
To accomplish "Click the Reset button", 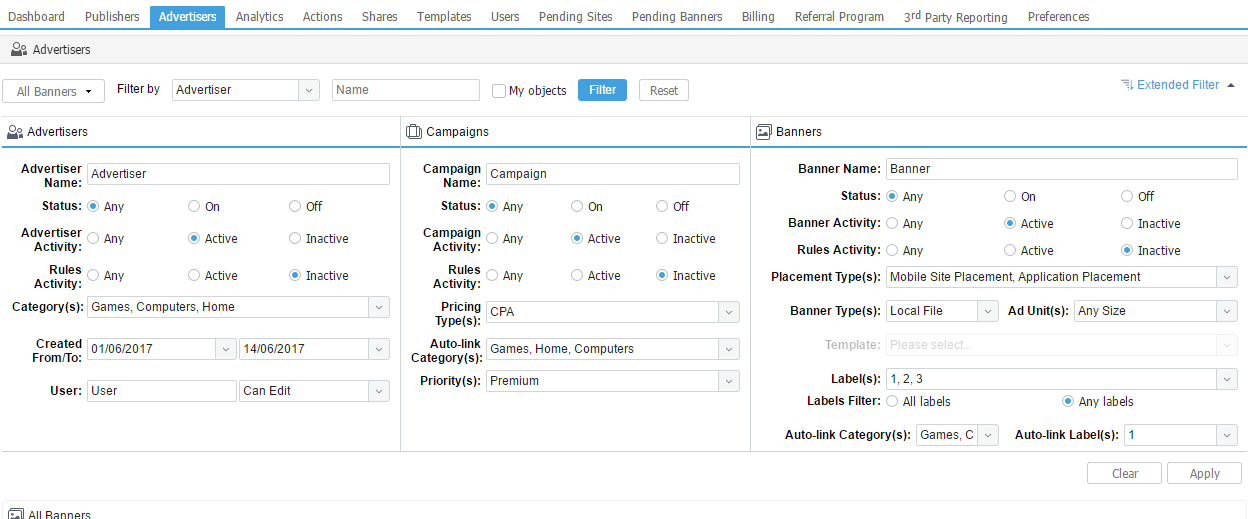I will click(664, 91).
